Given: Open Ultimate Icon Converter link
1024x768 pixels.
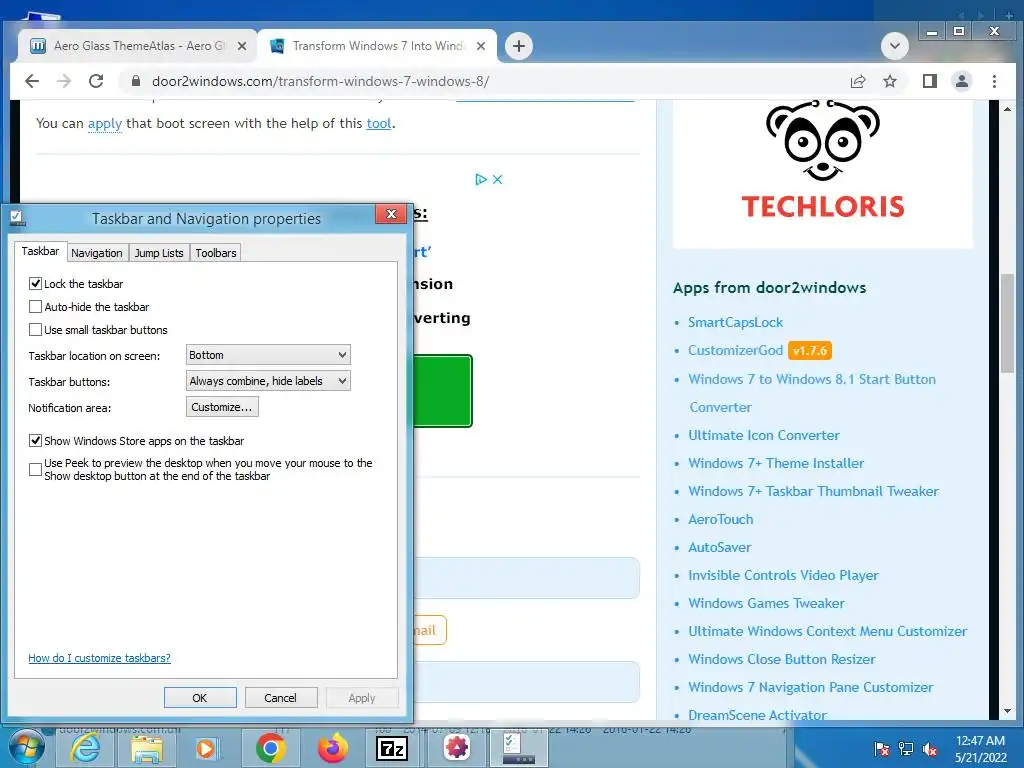Looking at the screenshot, I should [x=763, y=436].
